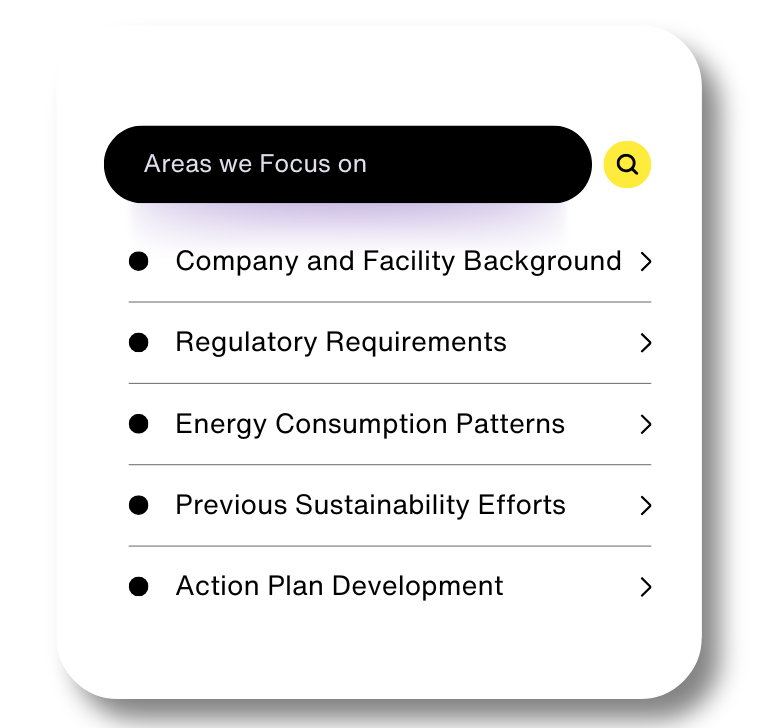
Task: Choose the Previous Sustainability Efforts label
Action: click(x=370, y=505)
